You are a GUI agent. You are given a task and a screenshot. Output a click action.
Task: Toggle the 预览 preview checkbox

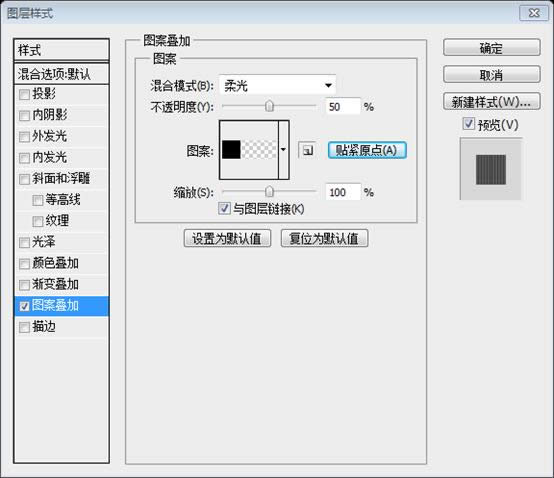pyautogui.click(x=468, y=124)
